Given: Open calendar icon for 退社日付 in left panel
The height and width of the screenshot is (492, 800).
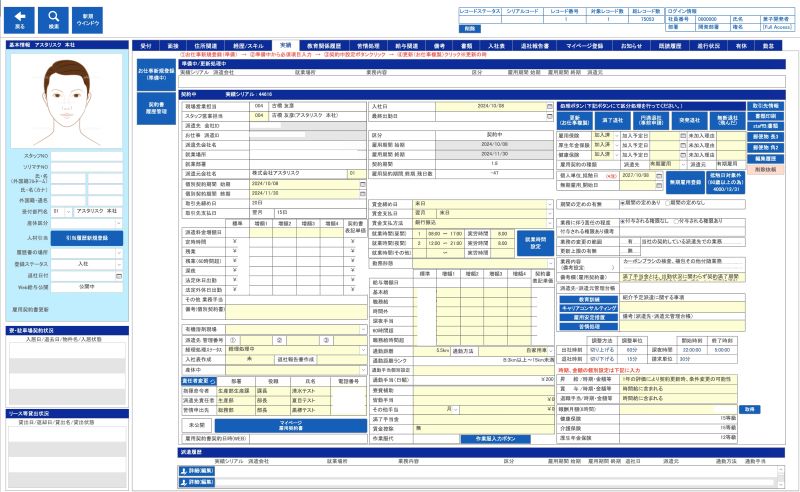Looking at the screenshot, I should pyautogui.click(x=119, y=276).
